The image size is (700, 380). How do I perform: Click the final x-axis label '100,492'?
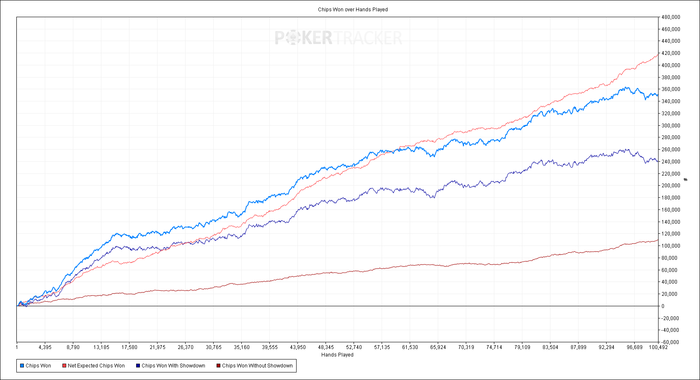(x=658, y=347)
